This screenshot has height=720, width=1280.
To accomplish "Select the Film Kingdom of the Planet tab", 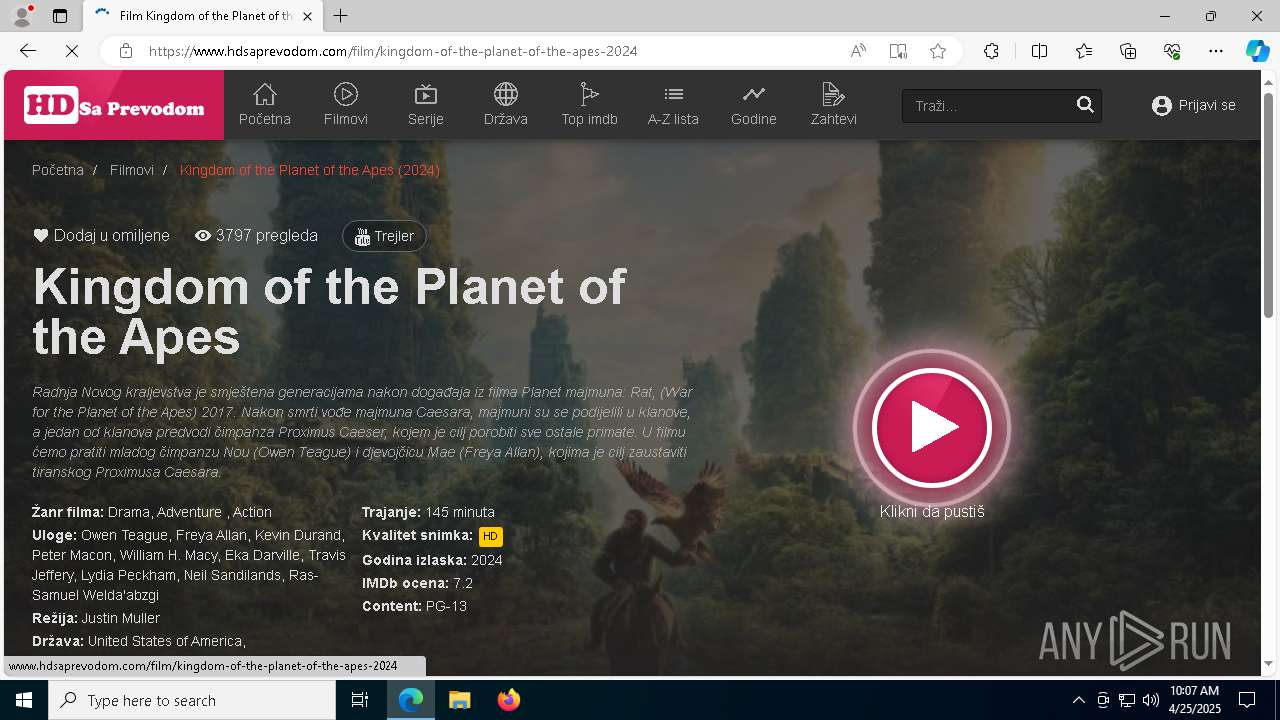I will tap(203, 16).
